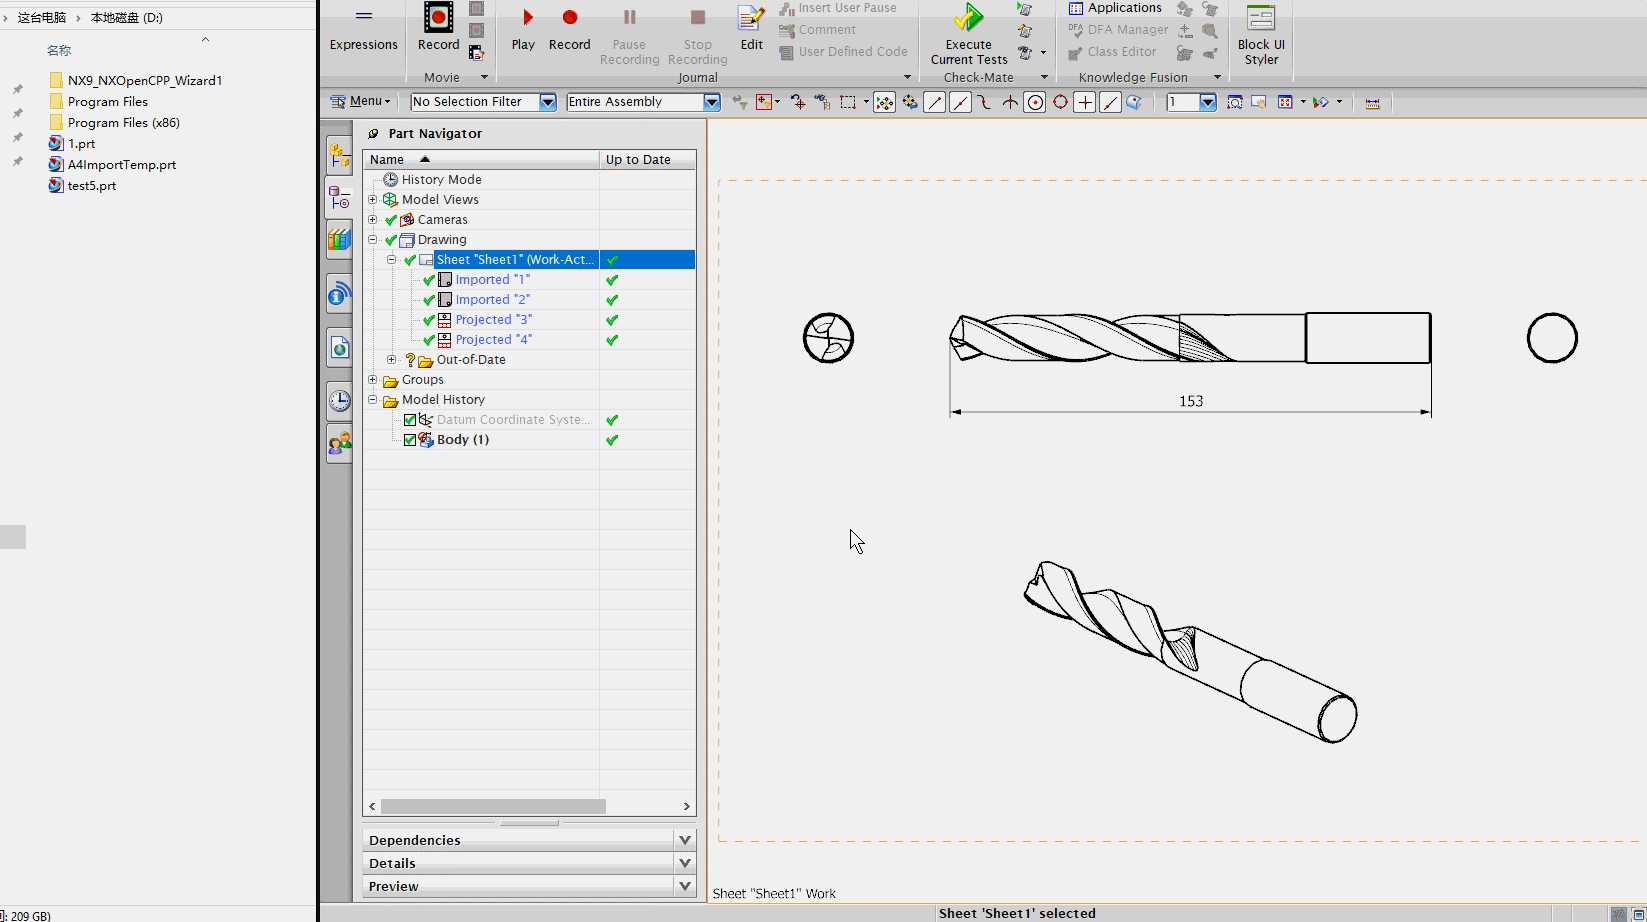Expand Check-Mate group options arrow

click(x=1044, y=78)
